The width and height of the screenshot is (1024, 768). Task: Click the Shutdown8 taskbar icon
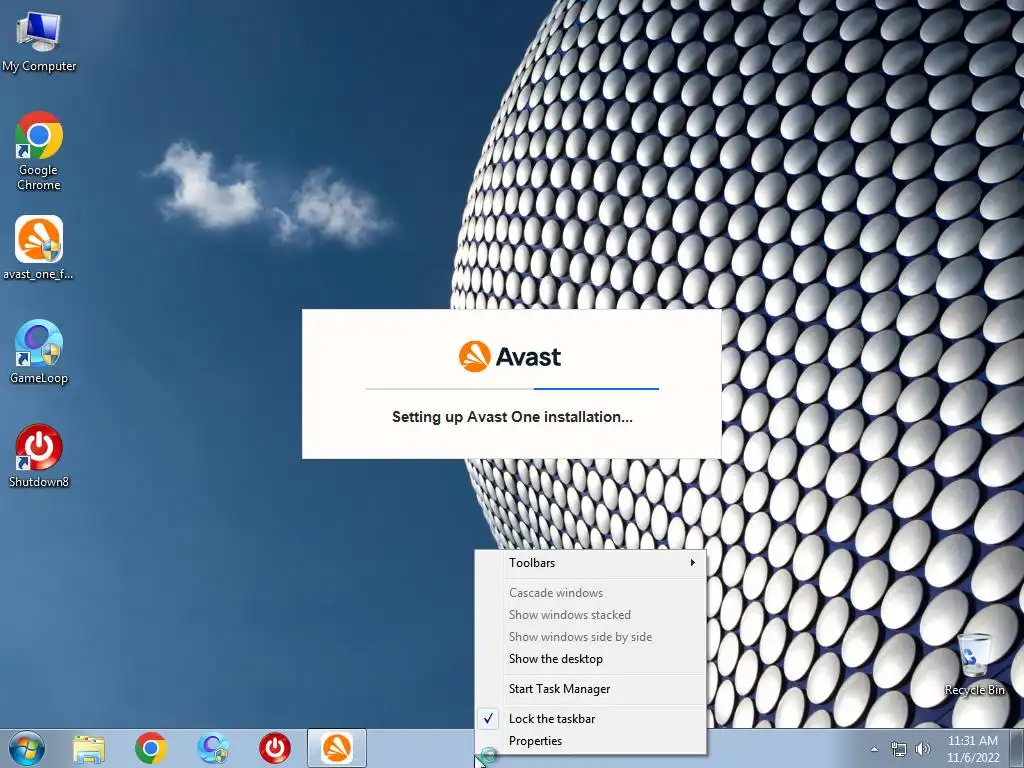coord(275,748)
